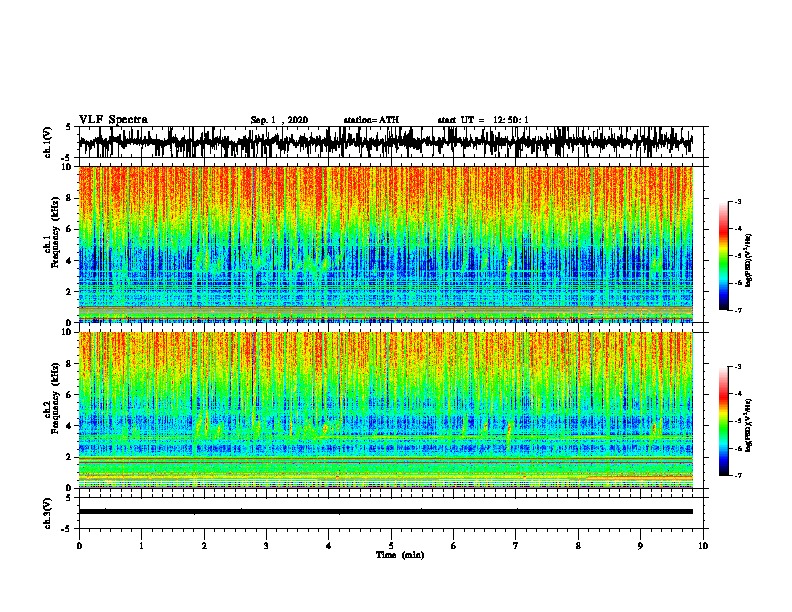Click the "ch.3(V)" axis label
The height and width of the screenshot is (612, 792).
[x=48, y=513]
